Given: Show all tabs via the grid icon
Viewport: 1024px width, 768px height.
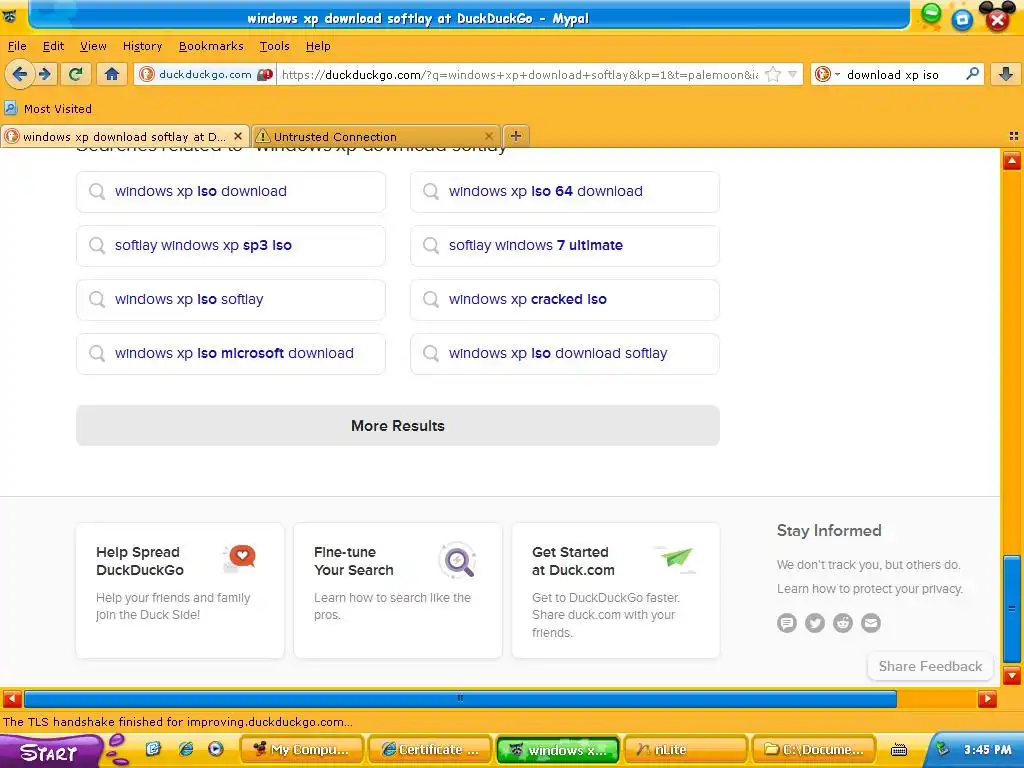Looking at the screenshot, I should (1014, 136).
